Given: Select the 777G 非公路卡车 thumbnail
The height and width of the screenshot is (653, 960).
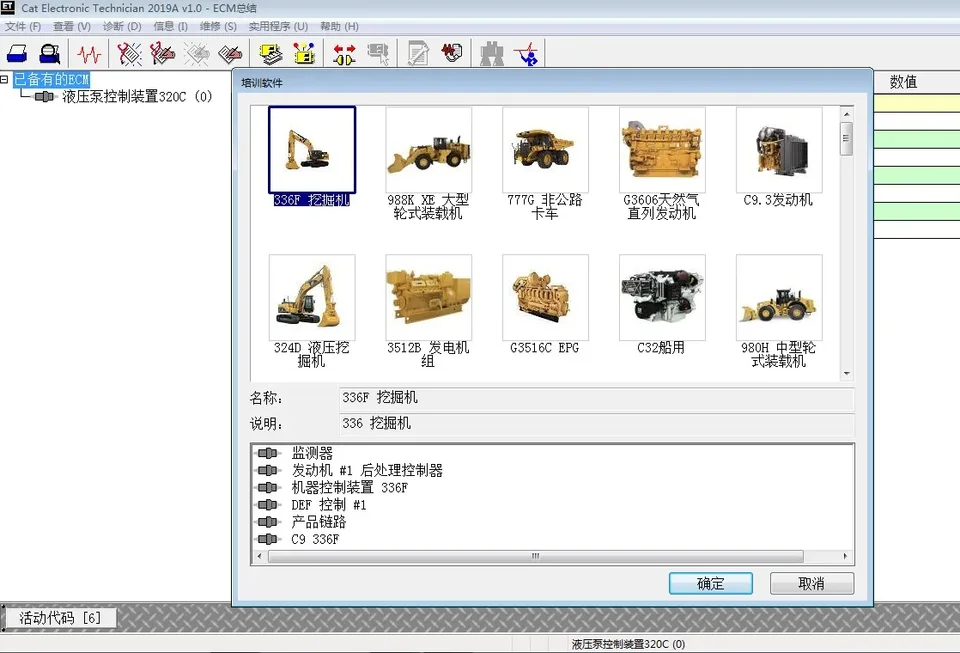Looking at the screenshot, I should [x=545, y=150].
